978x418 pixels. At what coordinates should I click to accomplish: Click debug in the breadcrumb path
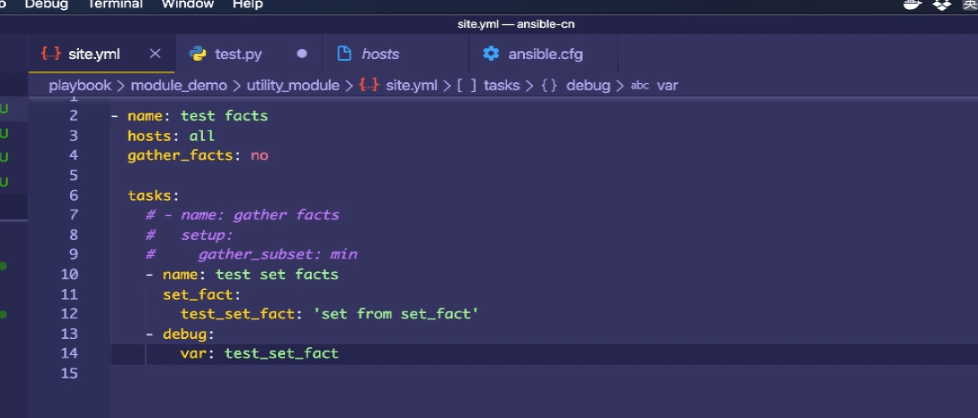tap(588, 85)
